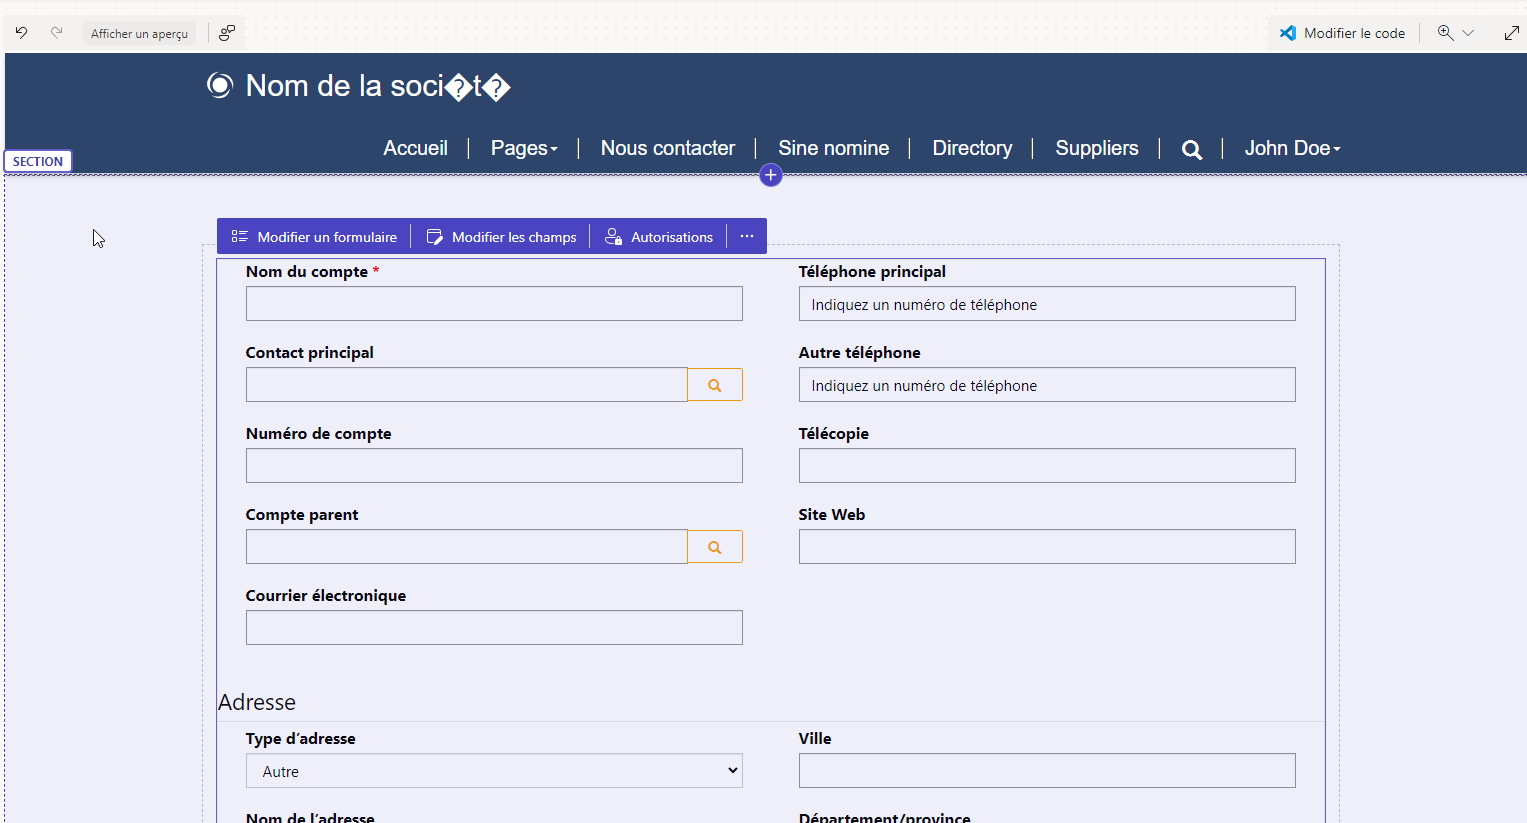Click the plus icon to add section

click(770, 175)
